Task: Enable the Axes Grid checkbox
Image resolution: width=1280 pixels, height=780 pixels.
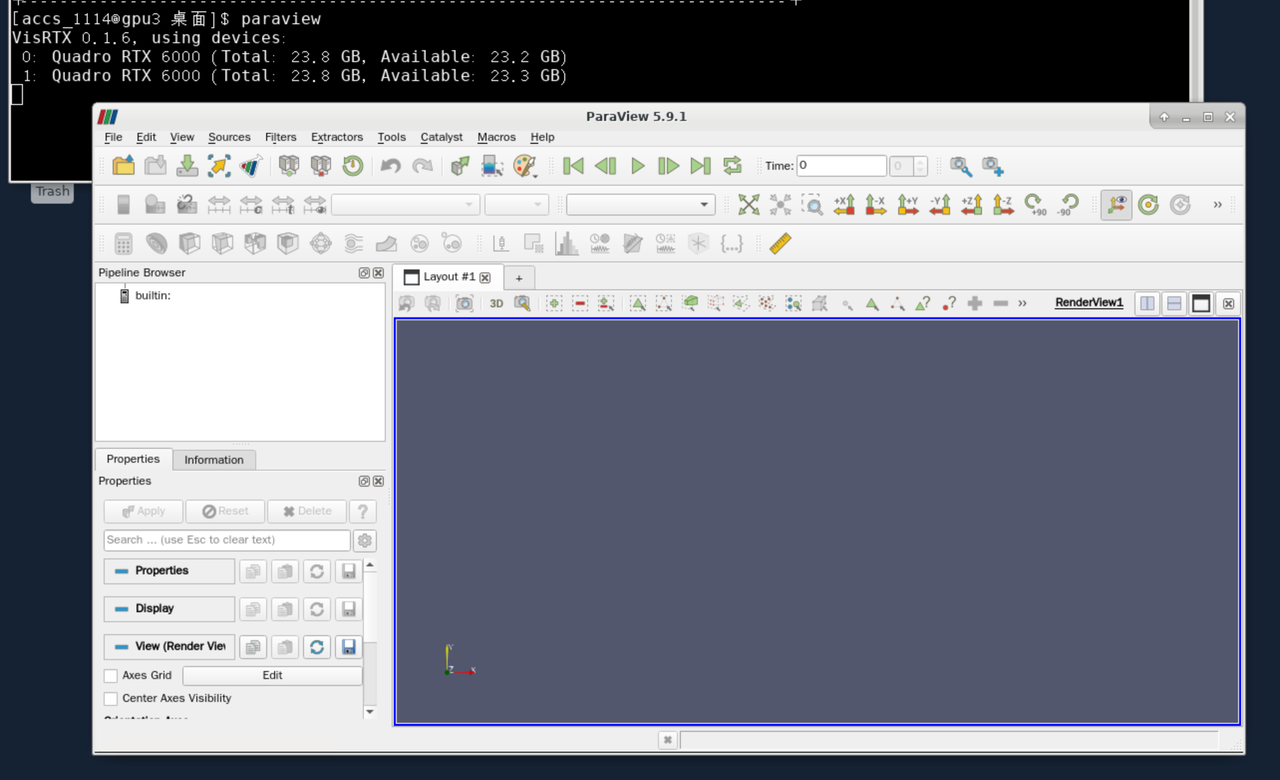Action: click(x=111, y=676)
